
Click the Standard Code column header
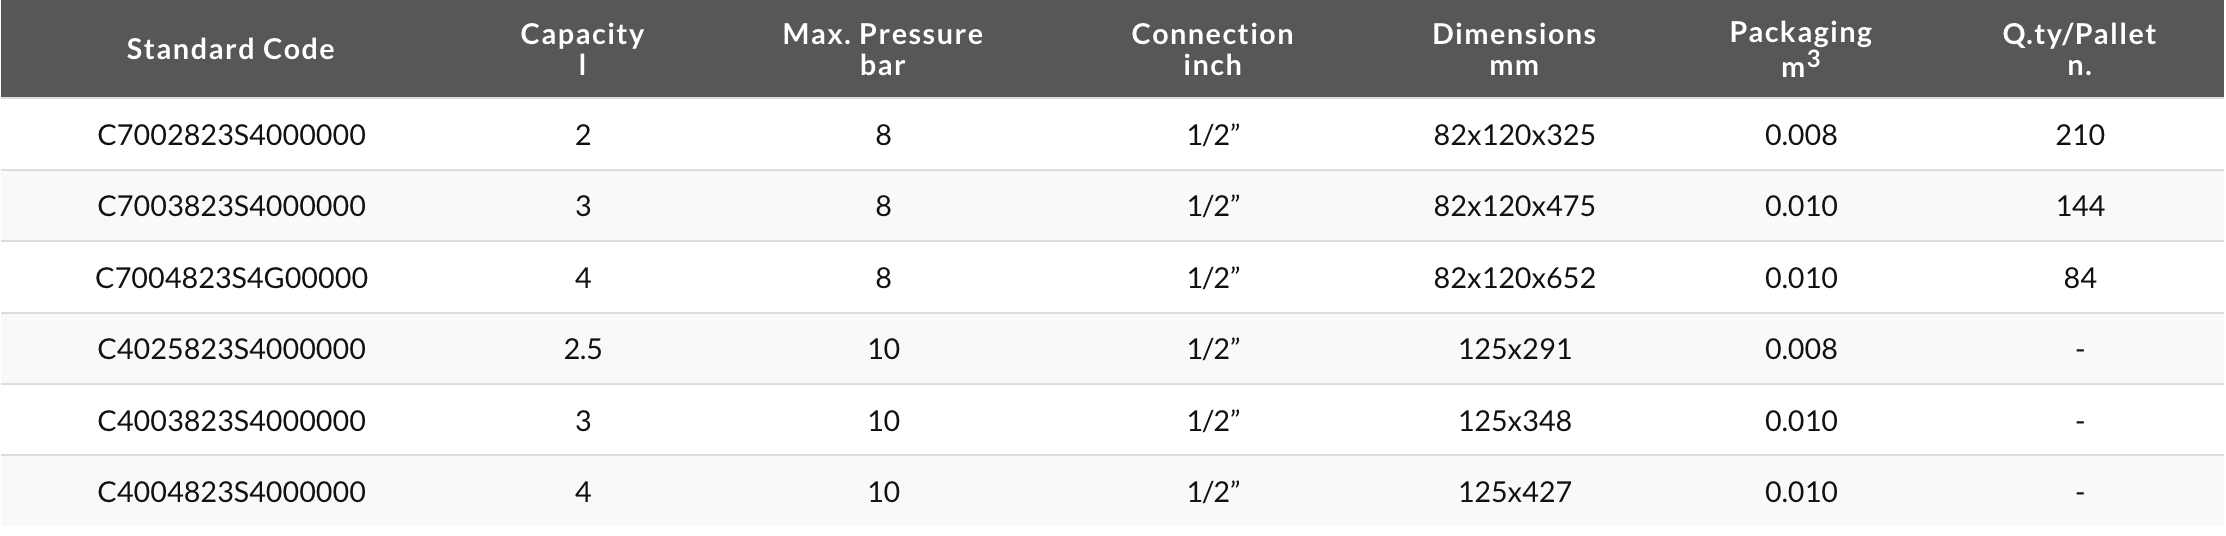coord(231,49)
